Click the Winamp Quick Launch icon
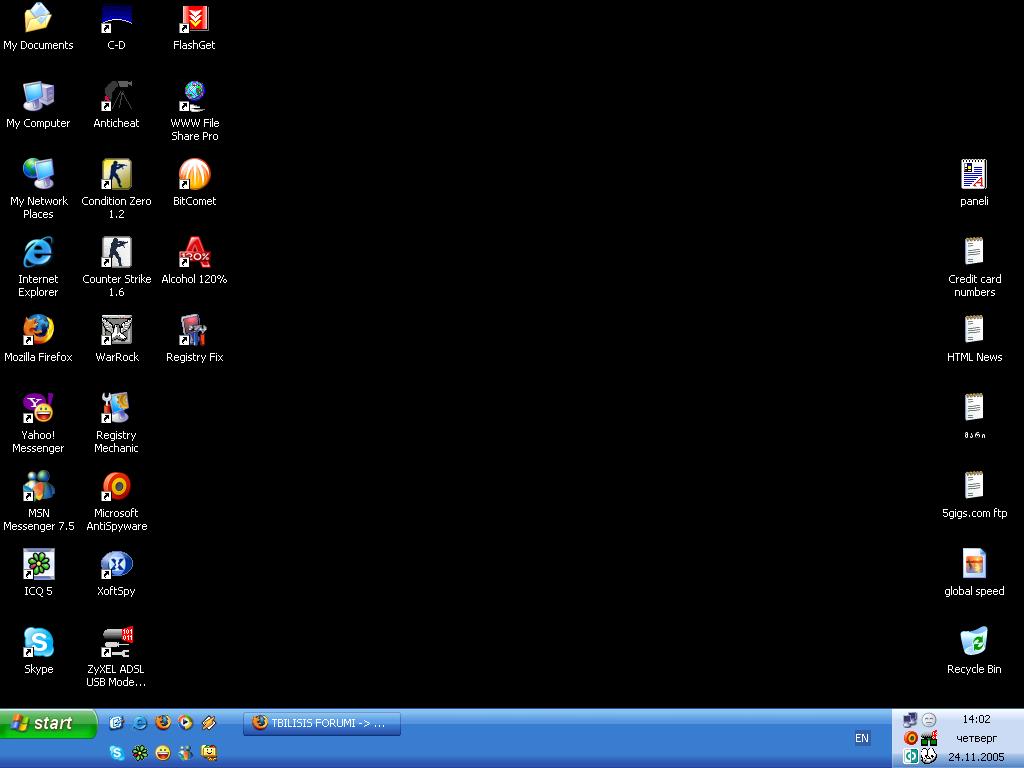This screenshot has width=1024, height=768. coord(208,722)
